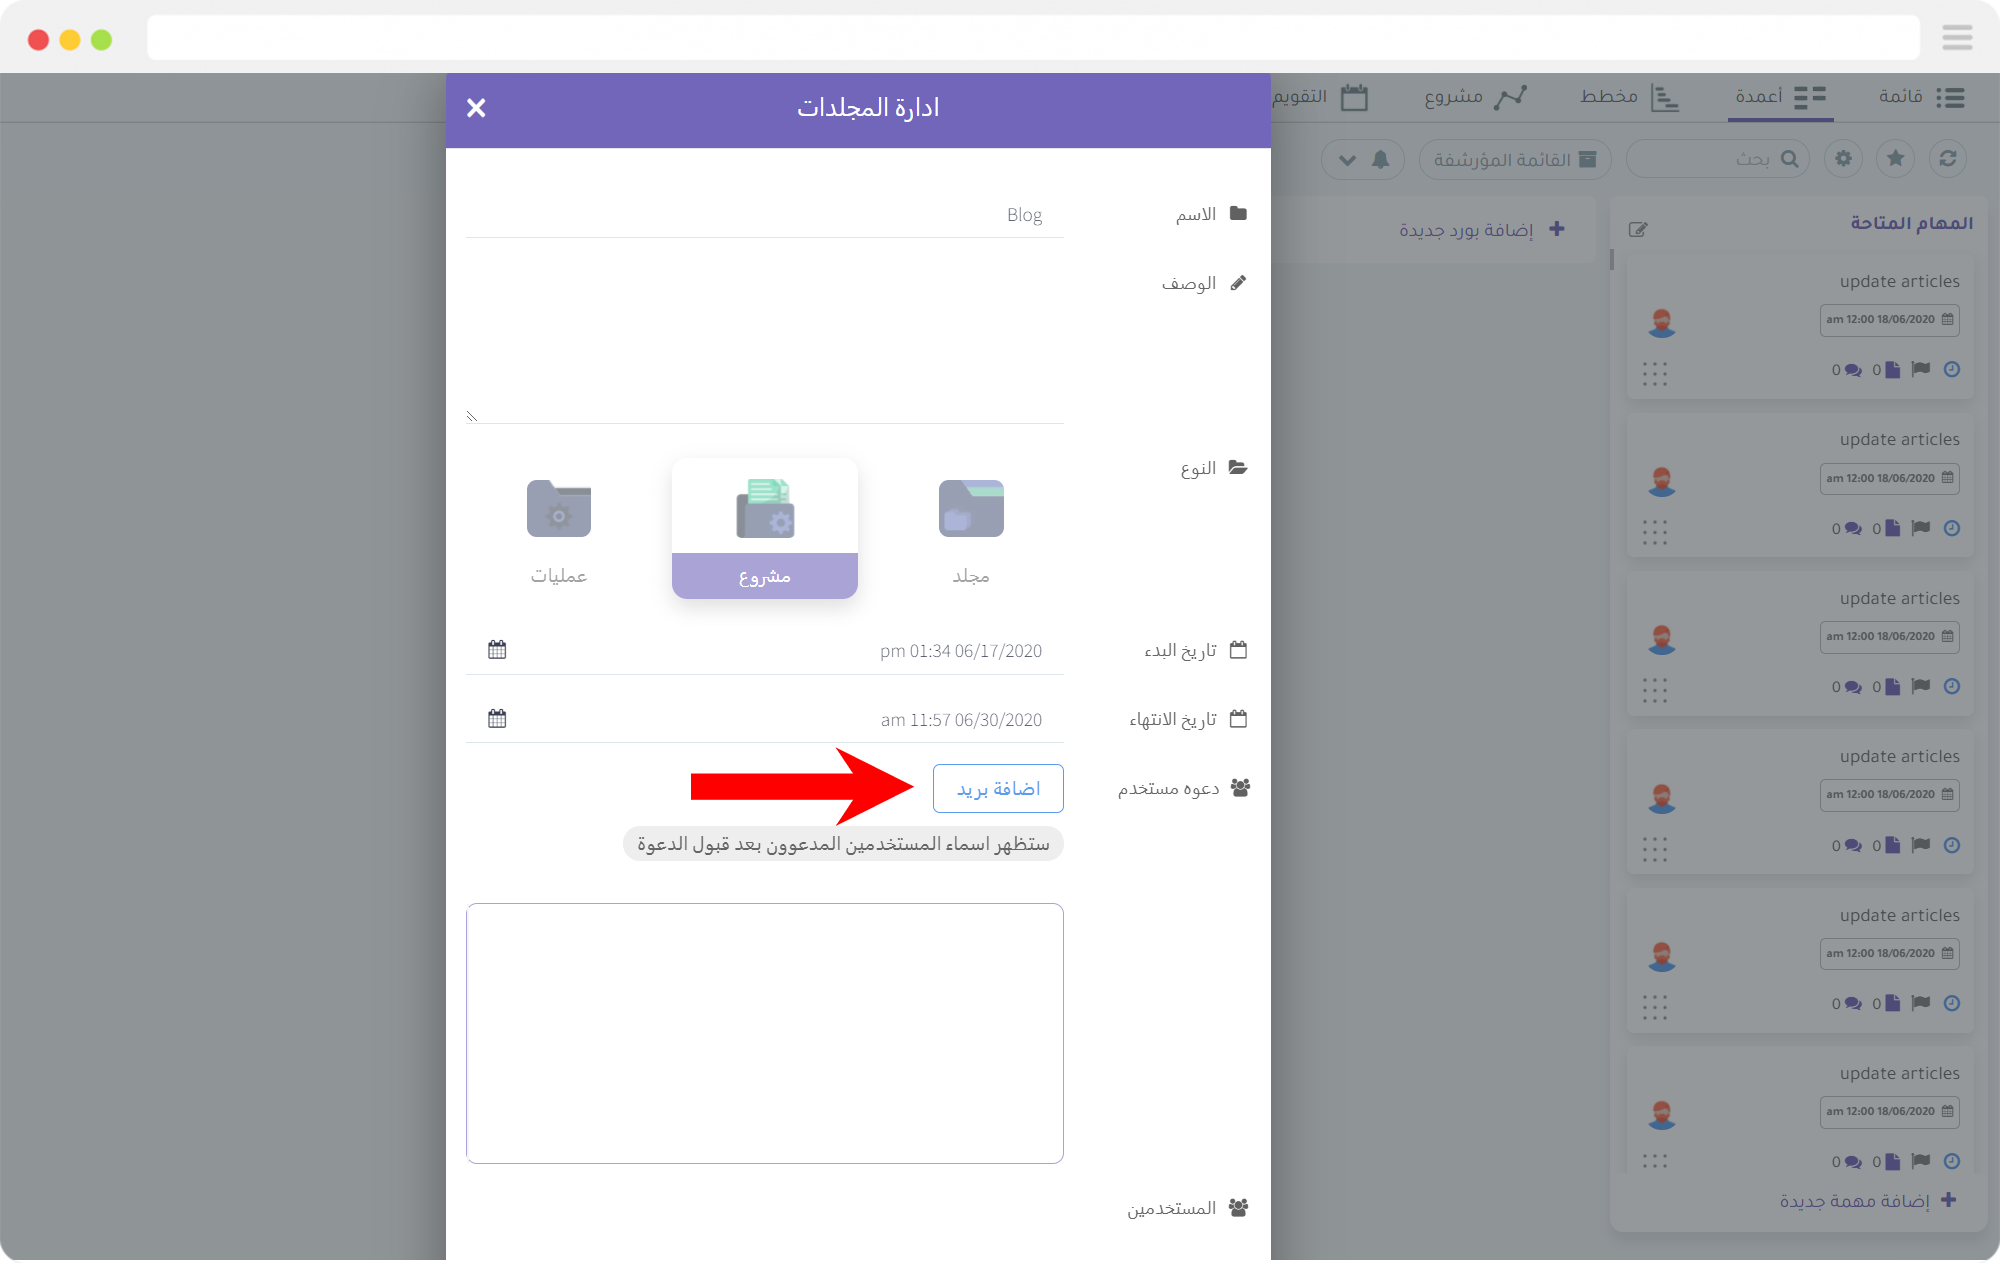The width and height of the screenshot is (2000, 1264).
Task: Switch to the مخطط chart view tab
Action: [1629, 97]
